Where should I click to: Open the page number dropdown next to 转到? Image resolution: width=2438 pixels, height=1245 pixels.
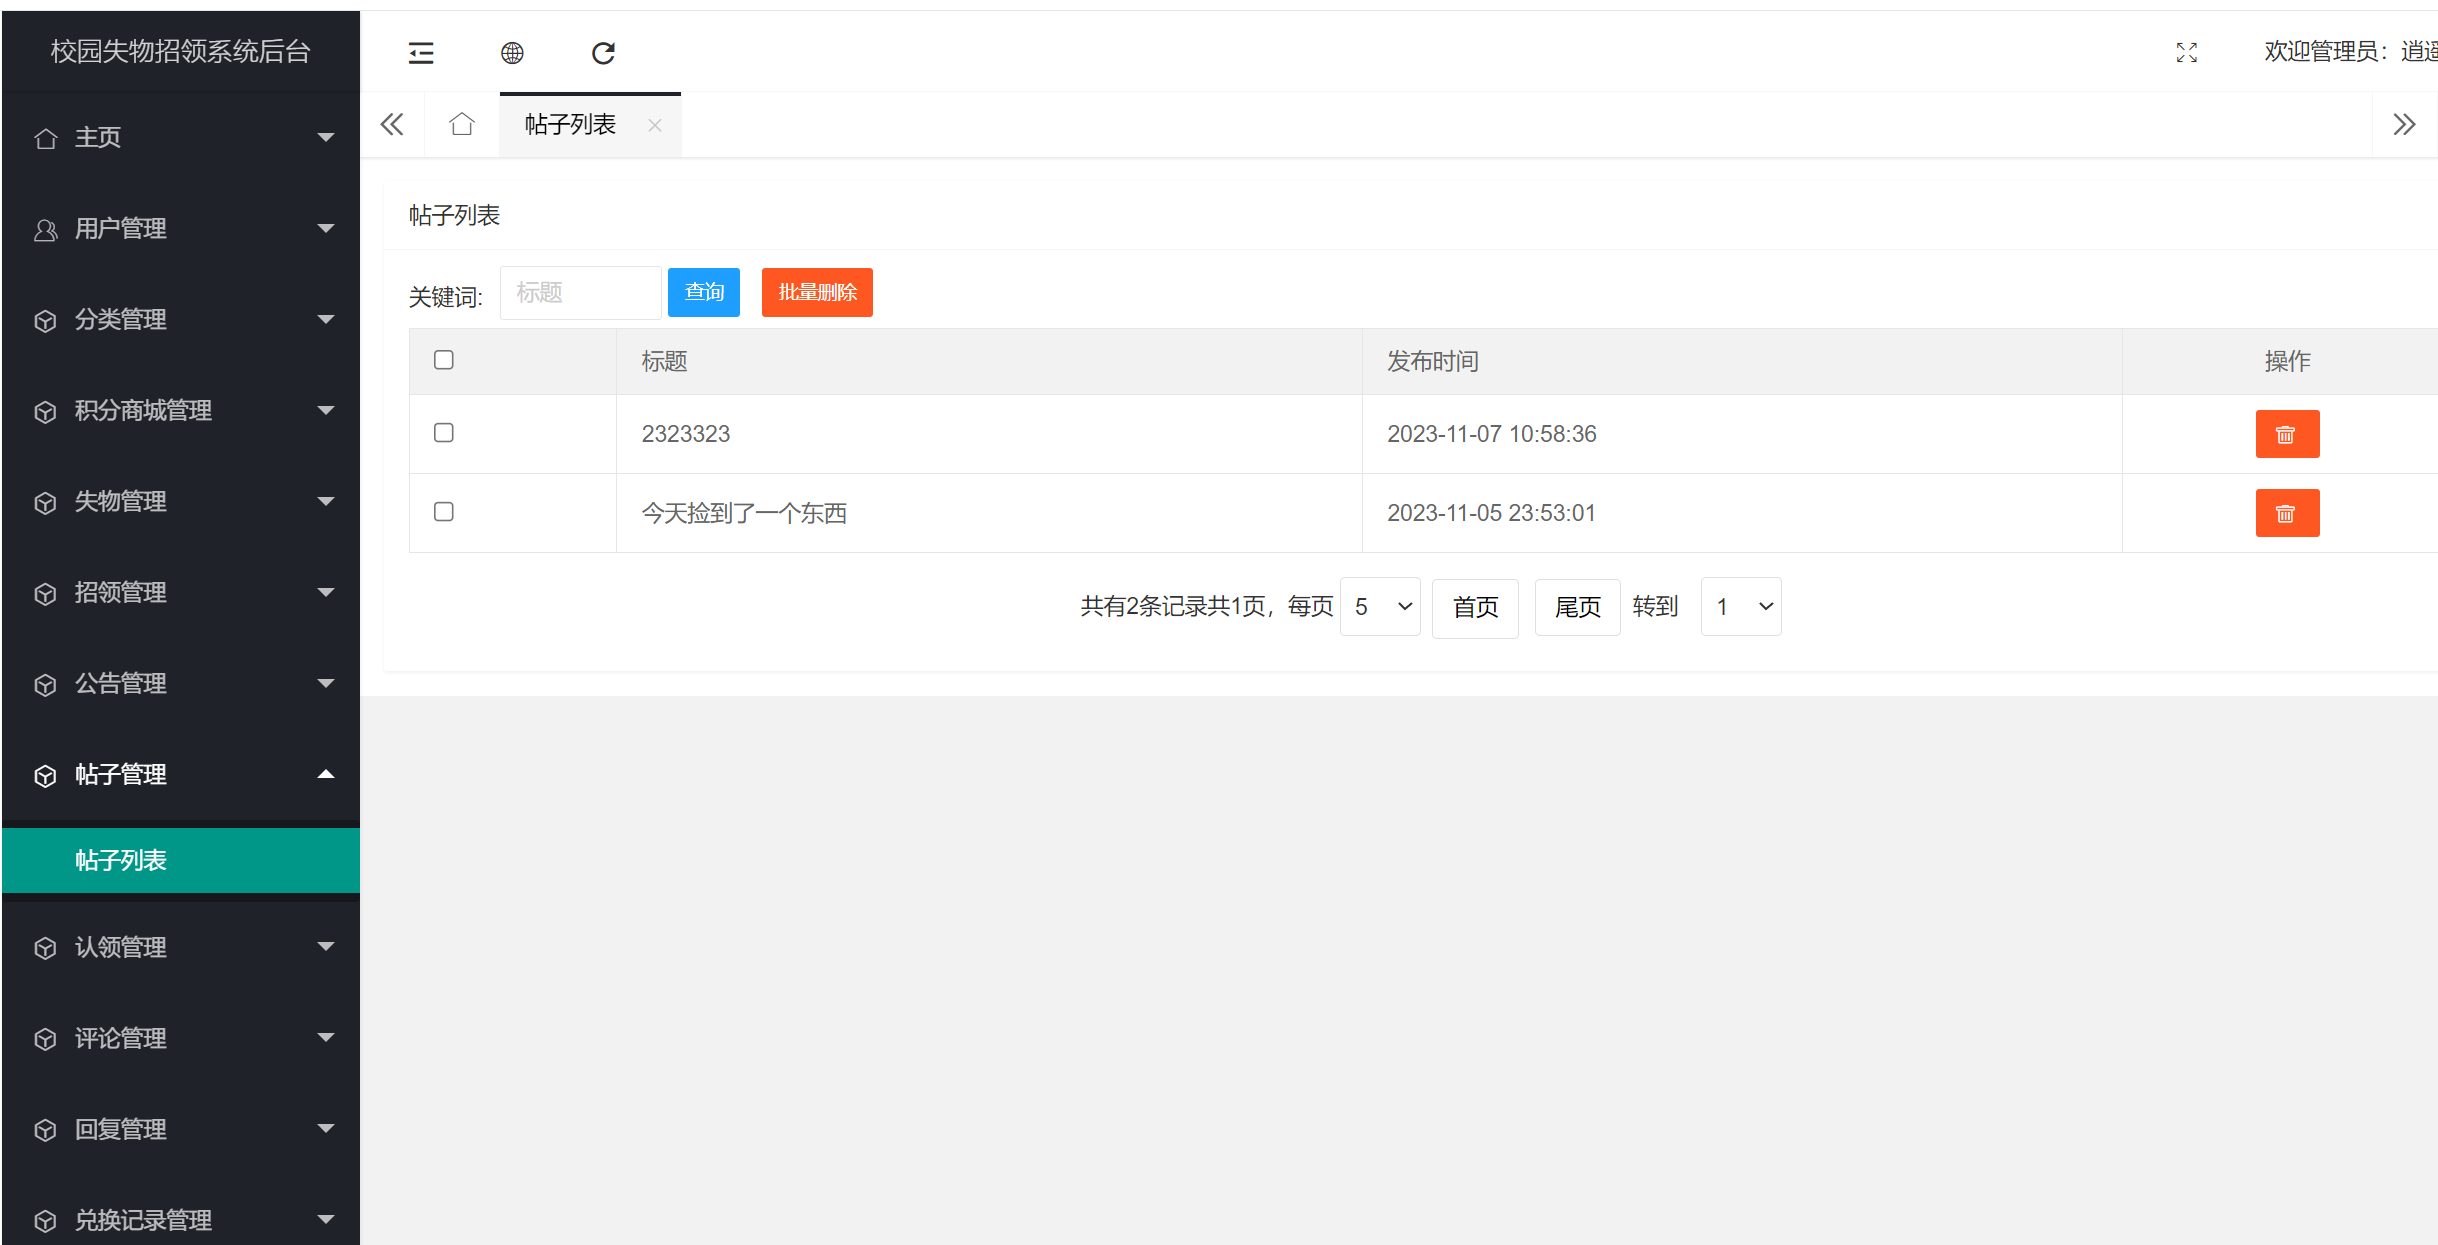pyautogui.click(x=1740, y=606)
